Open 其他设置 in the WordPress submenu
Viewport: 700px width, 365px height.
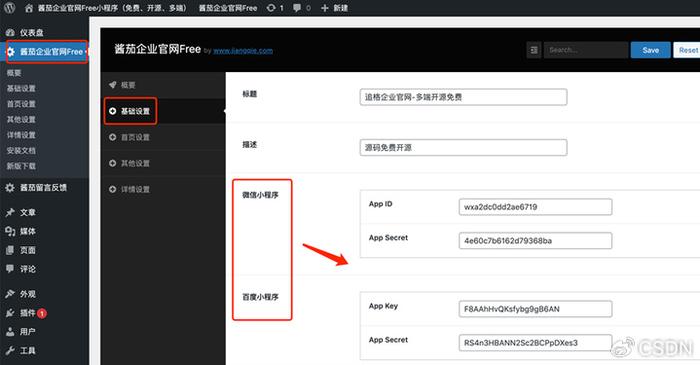pyautogui.click(x=21, y=120)
